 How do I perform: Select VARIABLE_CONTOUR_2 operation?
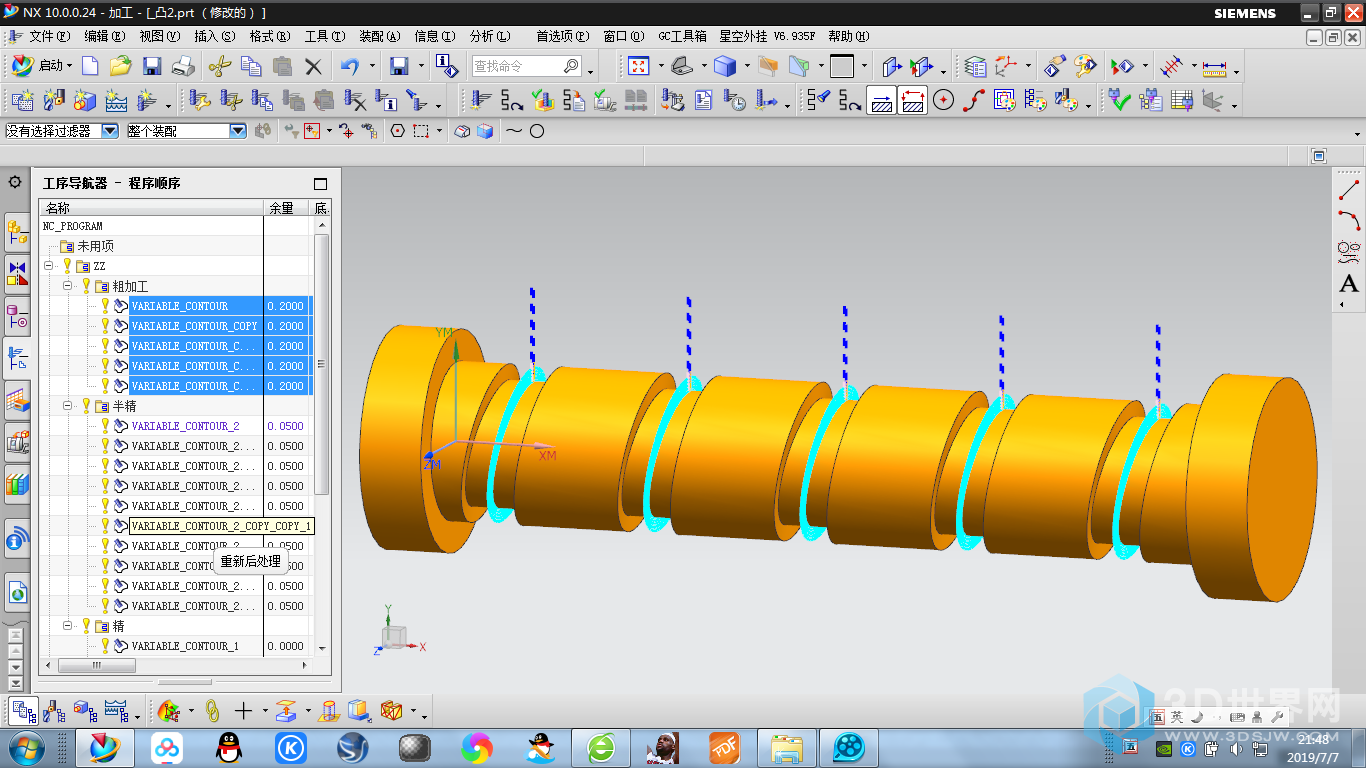click(x=185, y=426)
